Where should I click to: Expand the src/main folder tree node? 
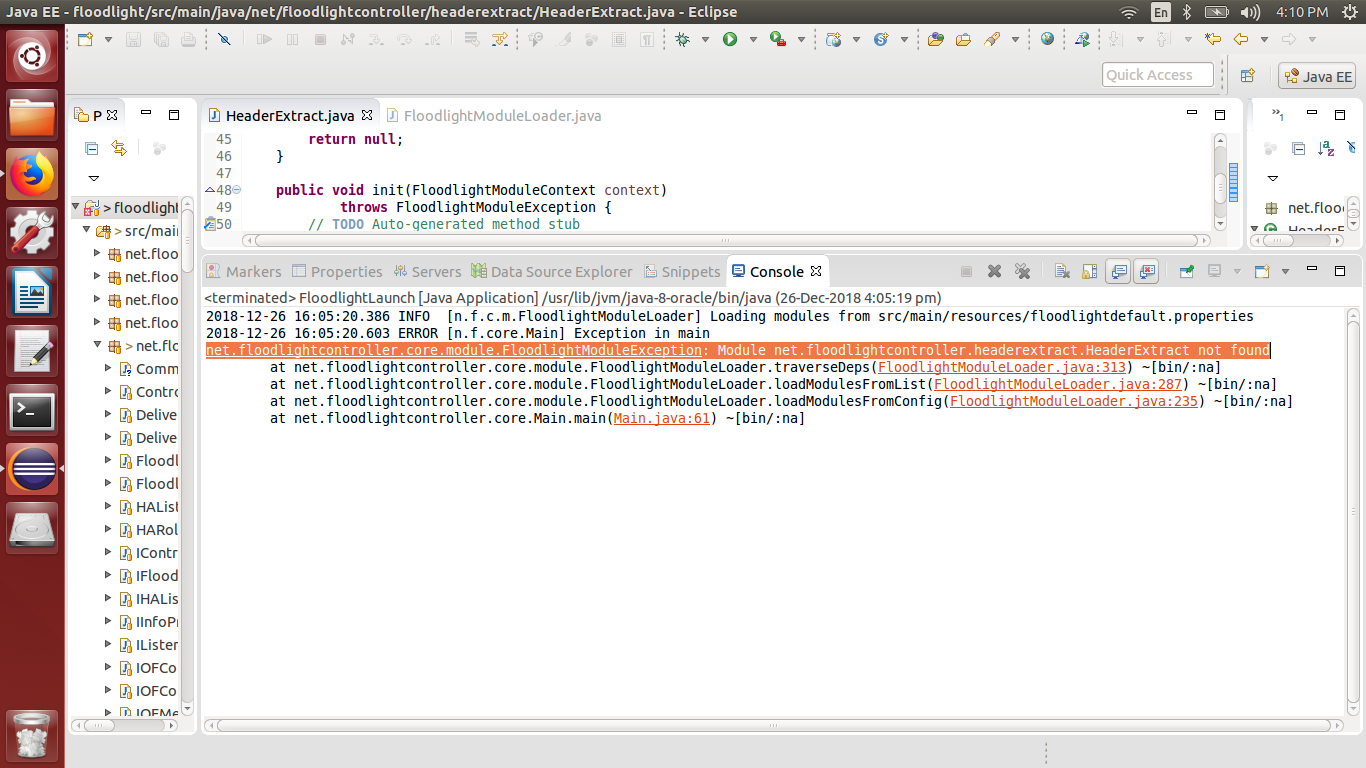(x=86, y=231)
